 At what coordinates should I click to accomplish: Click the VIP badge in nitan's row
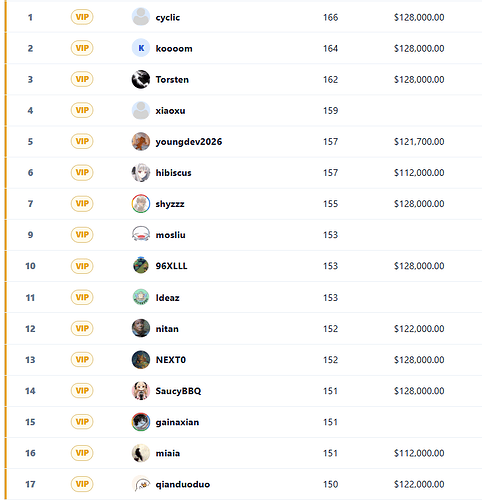82,328
